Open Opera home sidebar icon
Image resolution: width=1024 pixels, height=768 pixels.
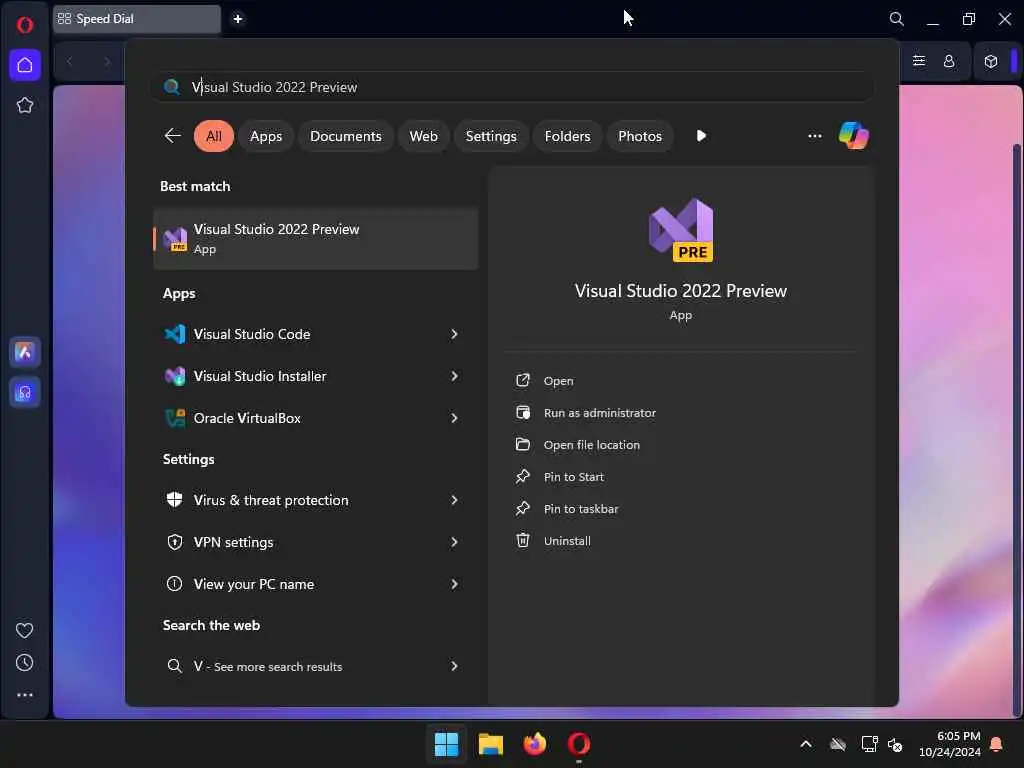[25, 65]
